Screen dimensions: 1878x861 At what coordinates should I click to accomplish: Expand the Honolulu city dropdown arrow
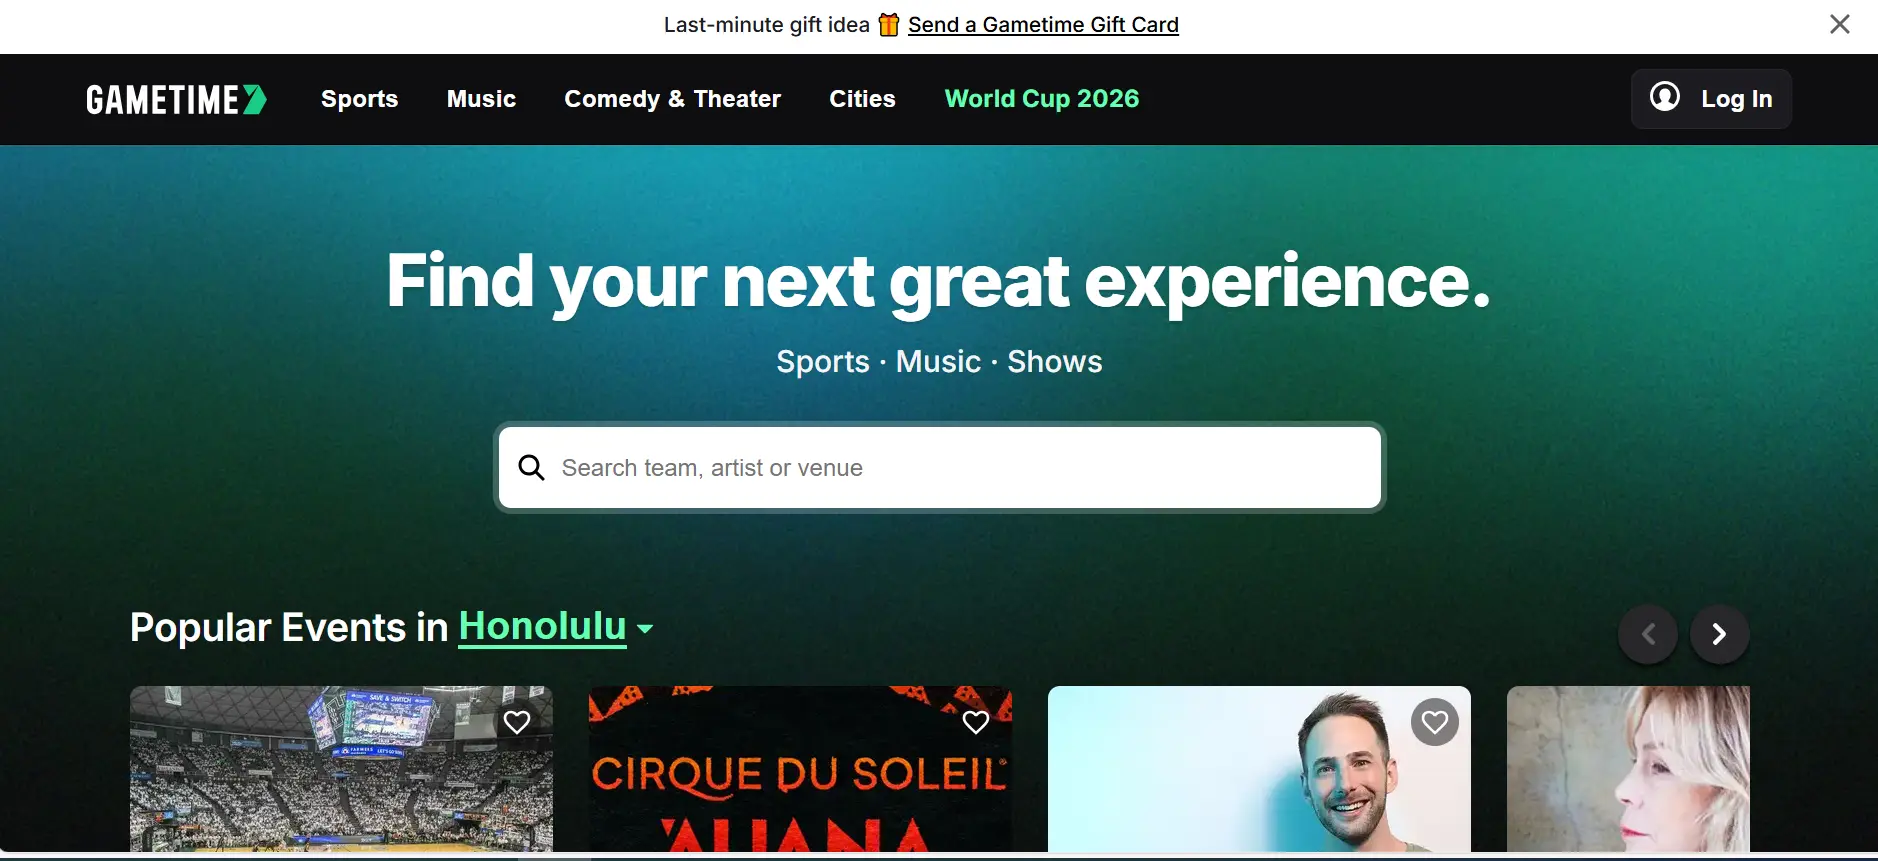click(645, 629)
